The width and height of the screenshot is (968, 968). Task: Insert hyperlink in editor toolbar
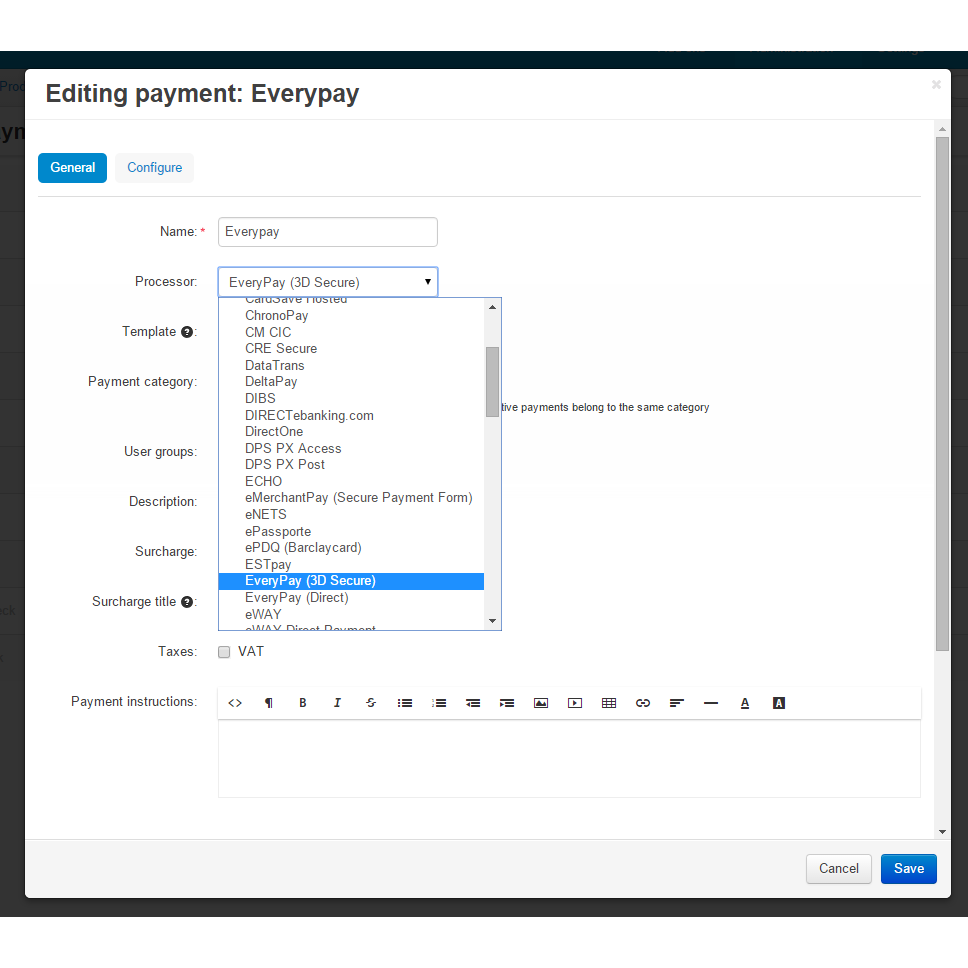[643, 703]
